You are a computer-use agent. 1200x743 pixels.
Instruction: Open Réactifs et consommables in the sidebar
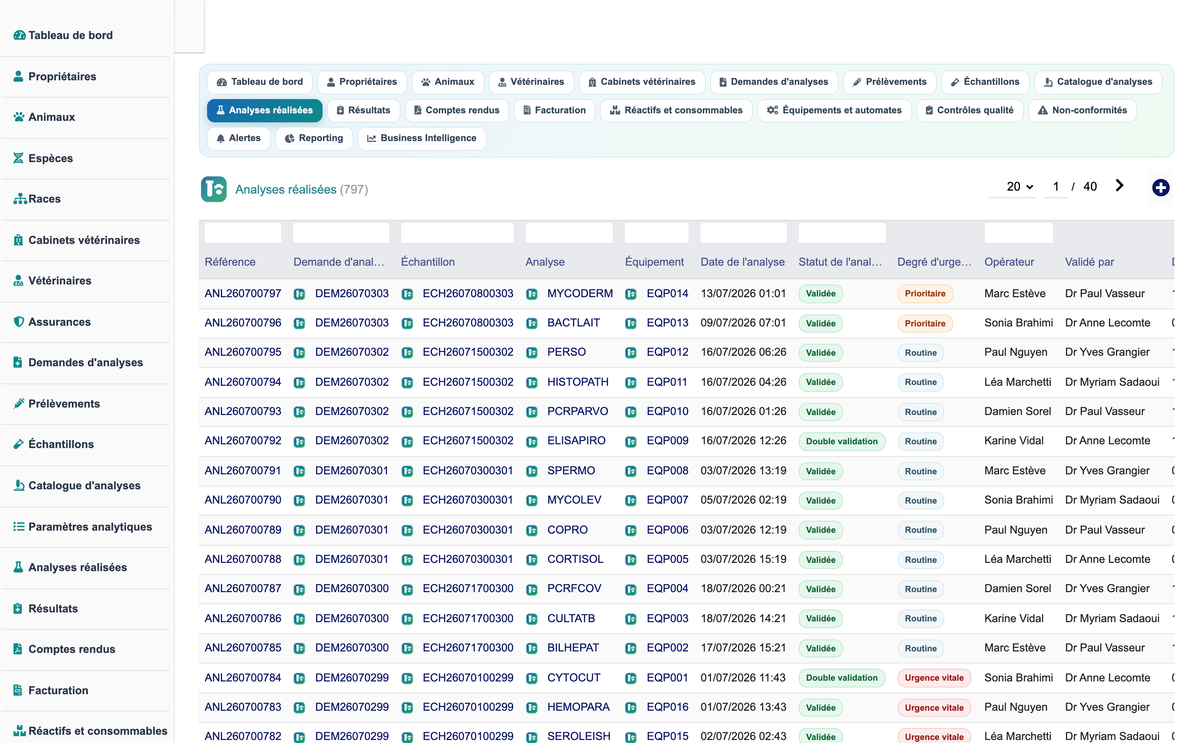click(98, 731)
